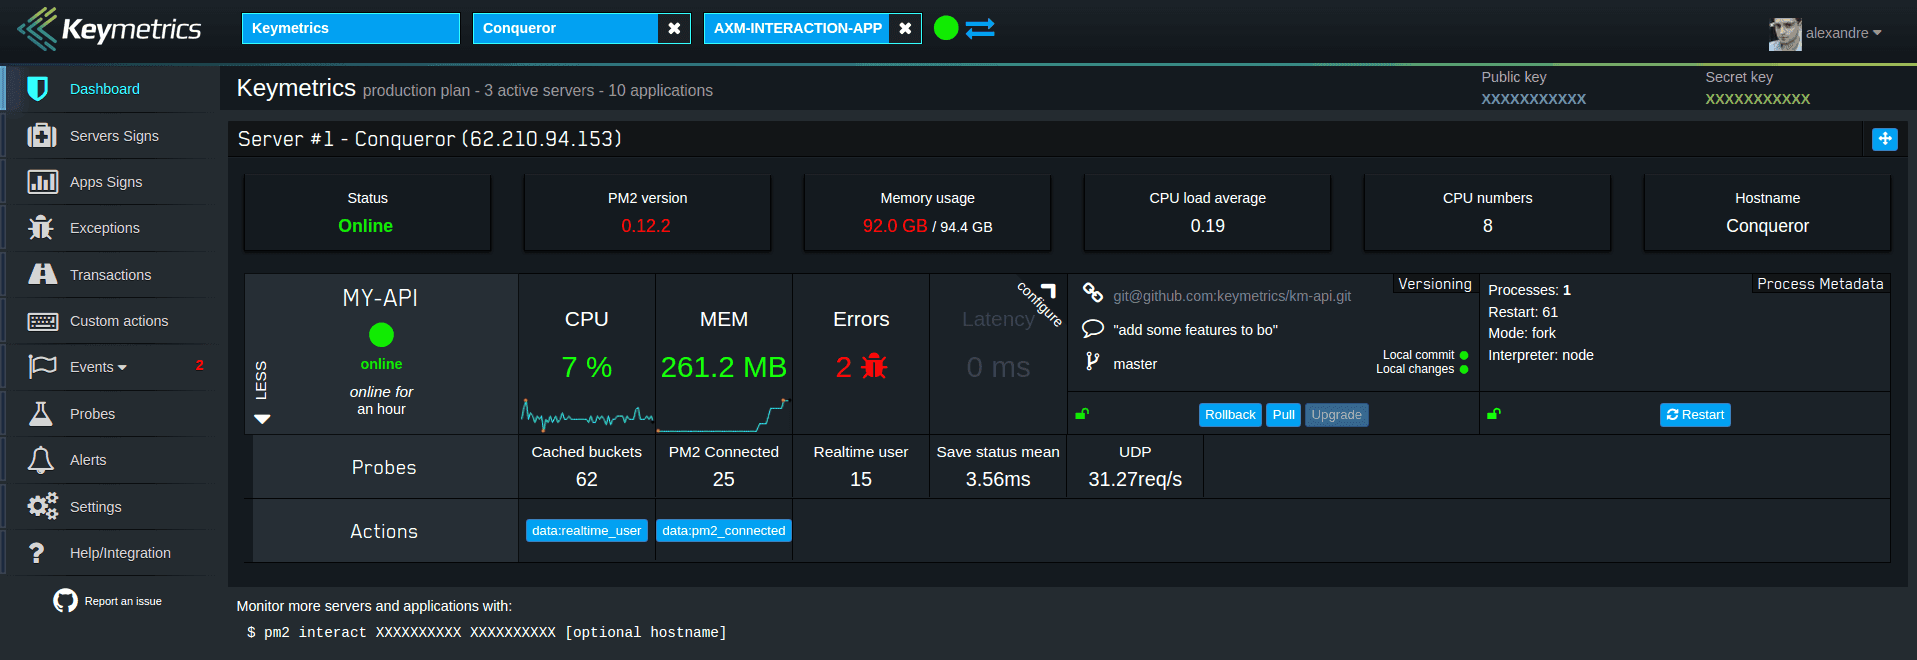The width and height of the screenshot is (1917, 660).
Task: Open the Dashboard shield icon
Action: [x=38, y=89]
